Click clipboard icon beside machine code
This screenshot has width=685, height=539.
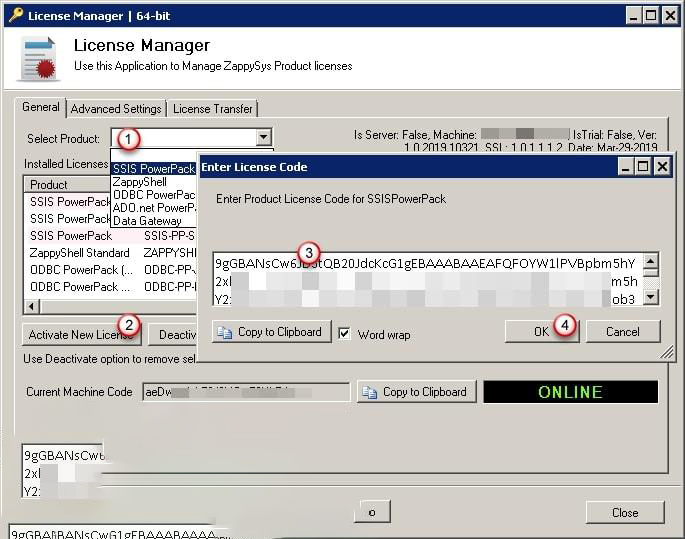pos(369,392)
